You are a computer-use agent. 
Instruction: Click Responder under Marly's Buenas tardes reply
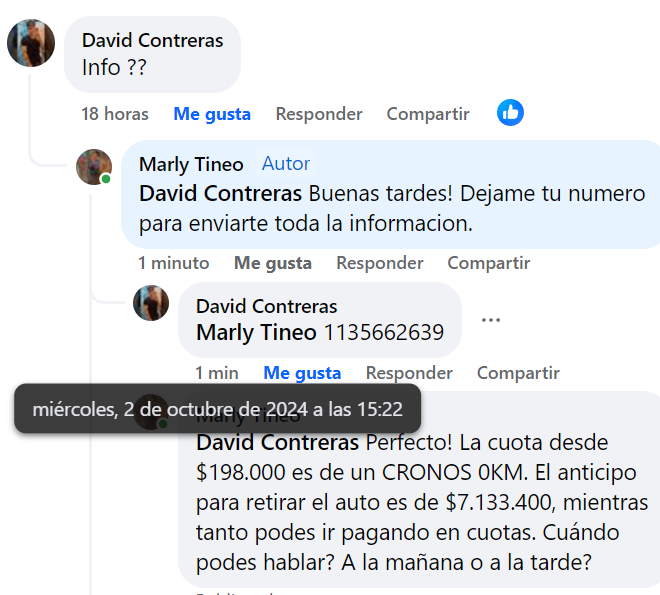380,263
